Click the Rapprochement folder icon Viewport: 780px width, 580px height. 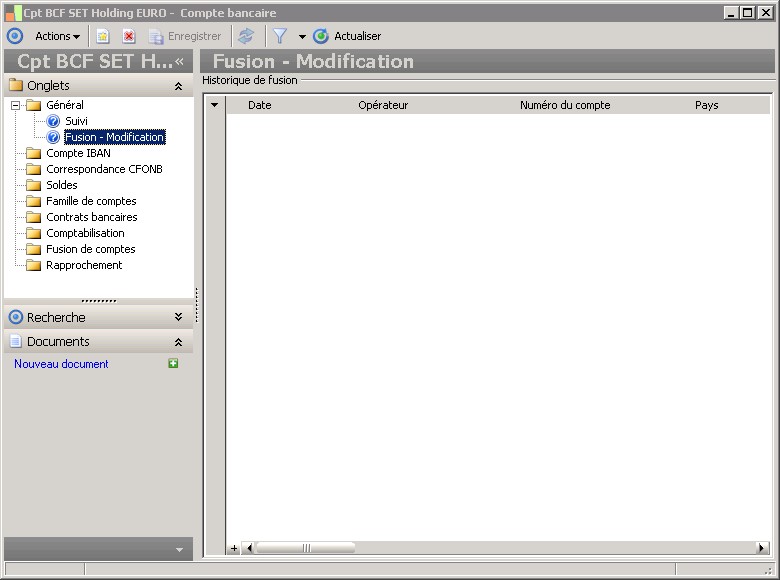33,265
